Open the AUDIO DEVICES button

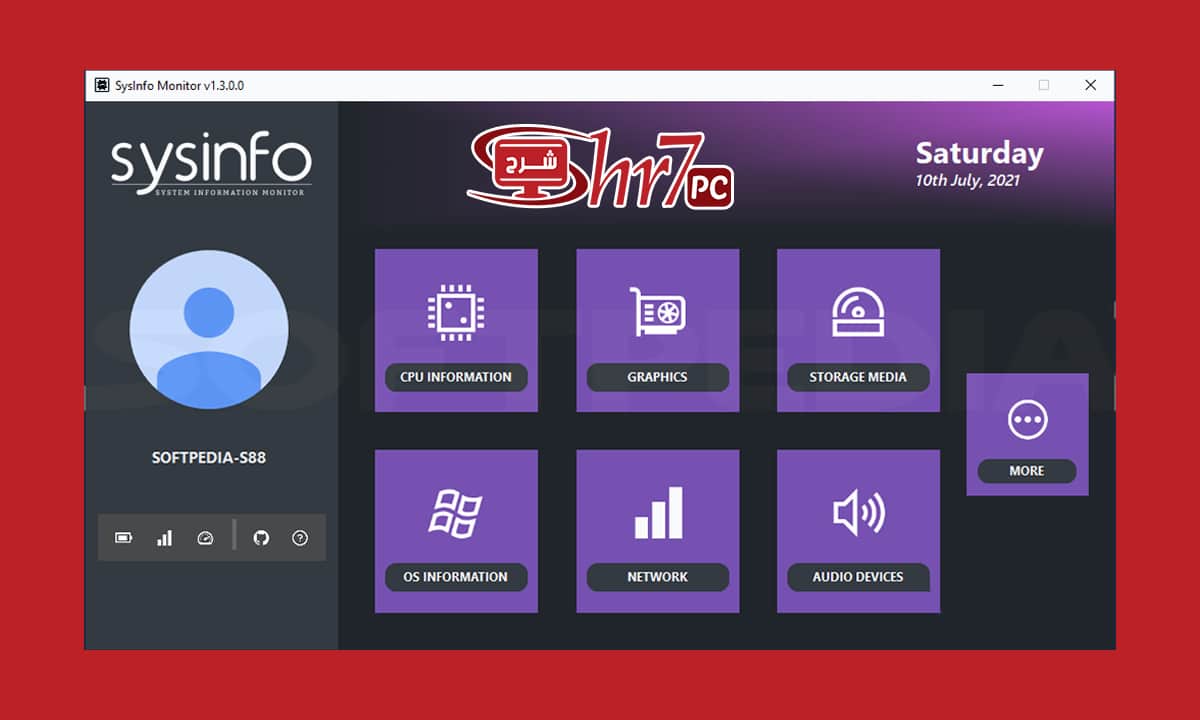click(858, 577)
